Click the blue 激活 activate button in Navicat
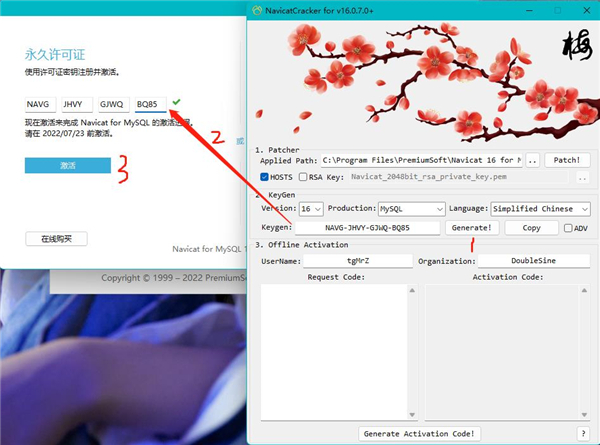 pos(68,165)
